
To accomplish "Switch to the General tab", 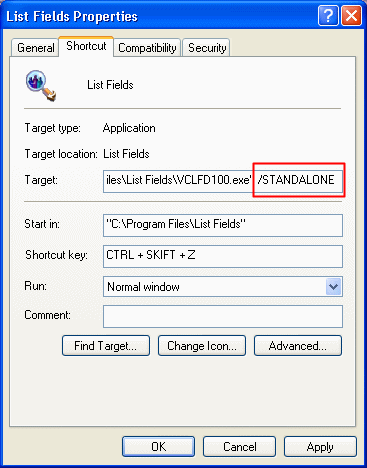I will coord(36,48).
